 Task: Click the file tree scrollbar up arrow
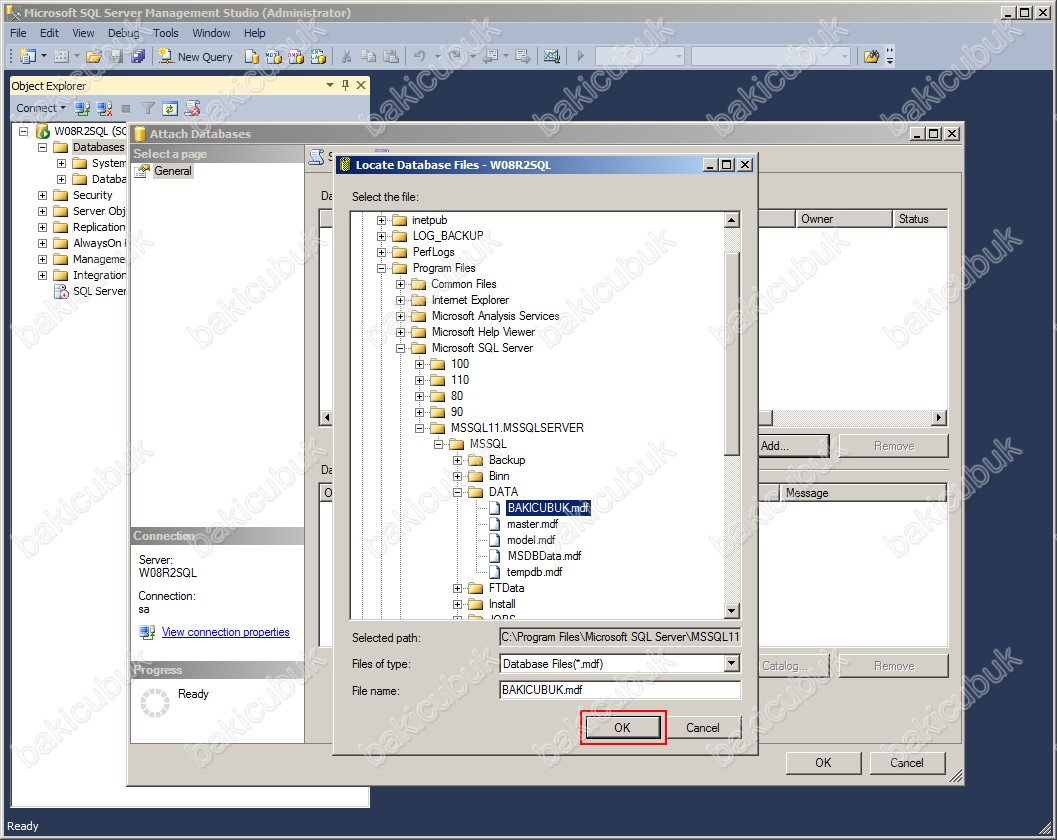point(732,220)
